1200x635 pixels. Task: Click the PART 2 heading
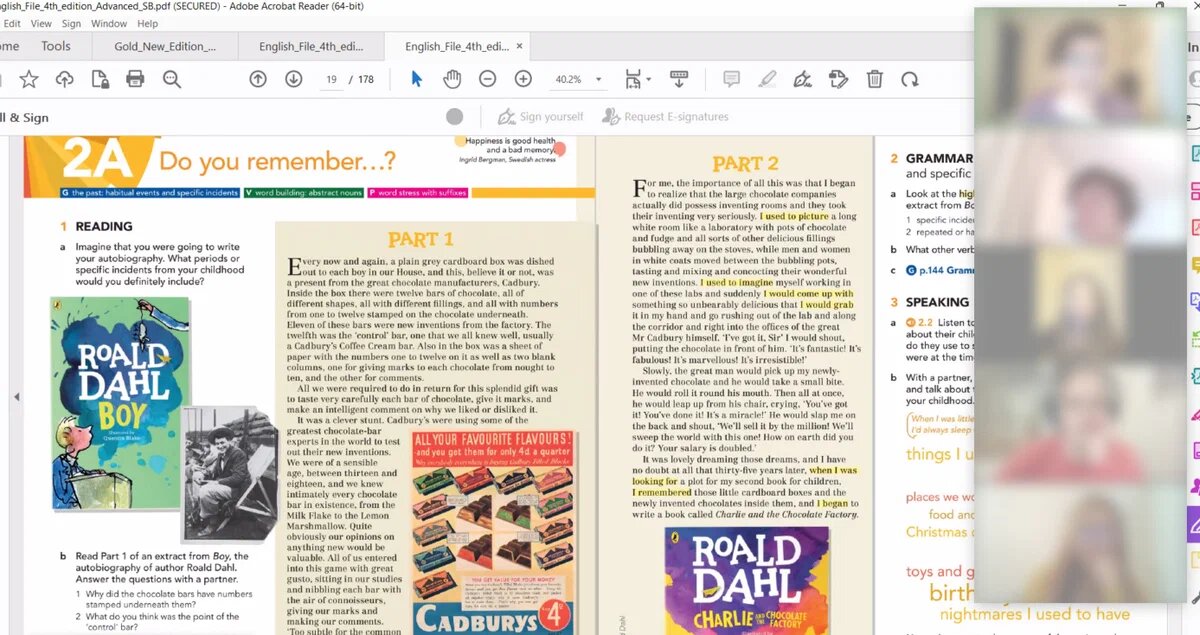(745, 163)
